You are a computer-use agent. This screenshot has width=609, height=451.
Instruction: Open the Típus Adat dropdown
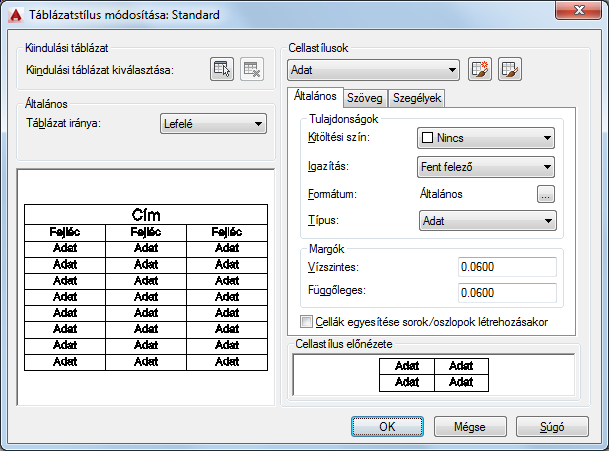(x=487, y=221)
